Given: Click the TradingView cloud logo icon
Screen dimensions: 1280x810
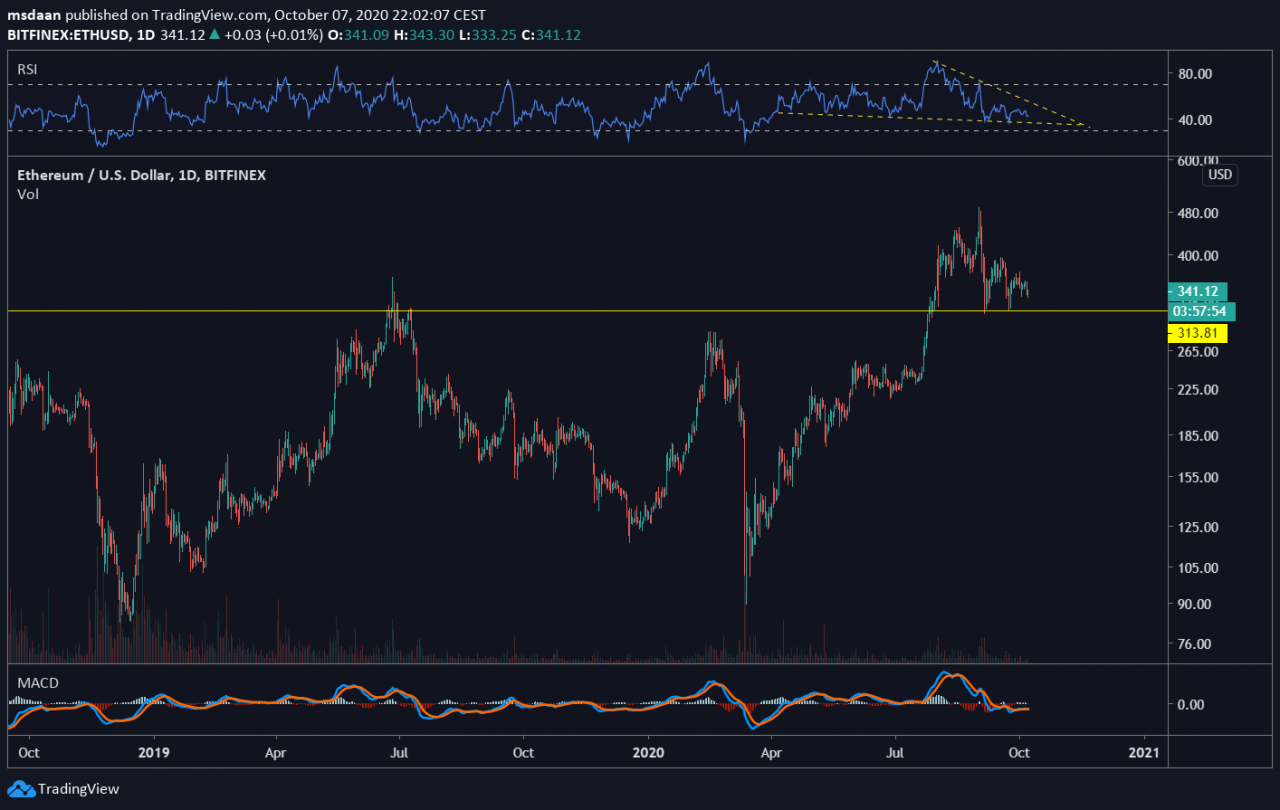Looking at the screenshot, I should click(x=21, y=789).
